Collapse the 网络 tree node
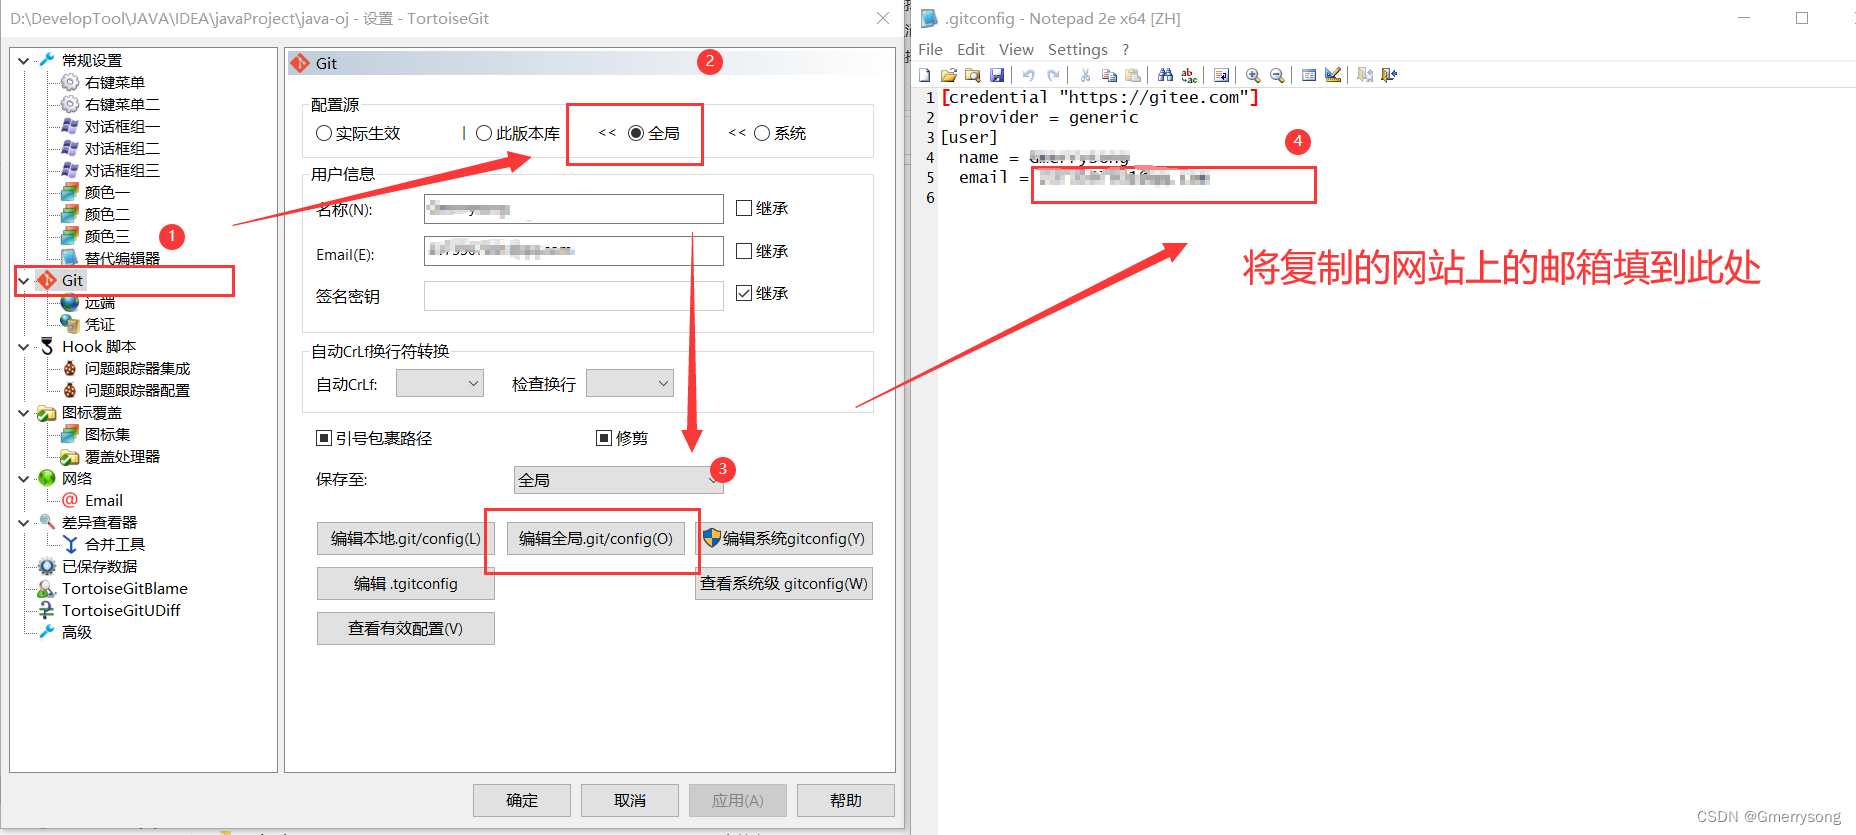 click(24, 478)
